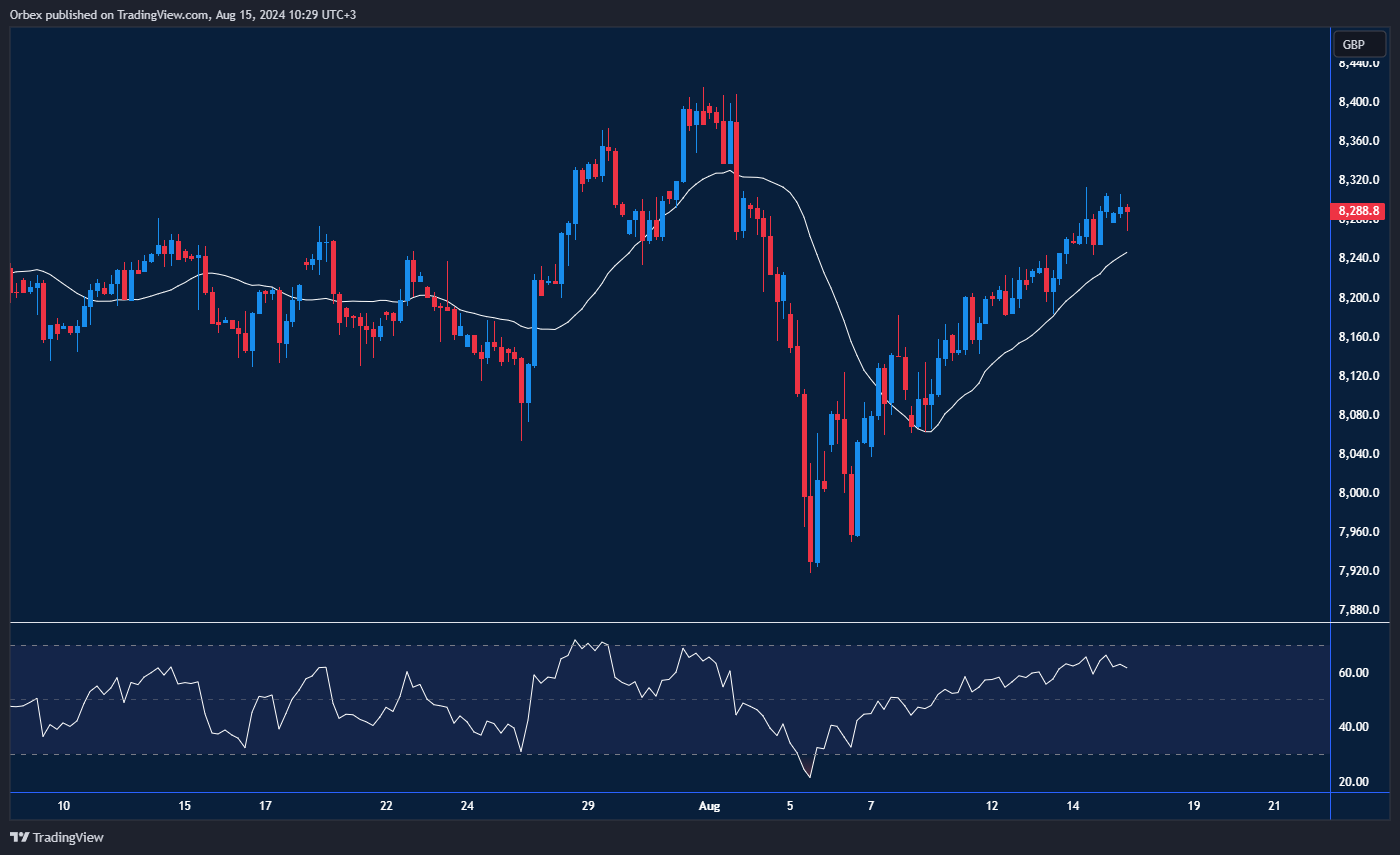
Task: Select the 29 date on the time axis
Action: (588, 806)
